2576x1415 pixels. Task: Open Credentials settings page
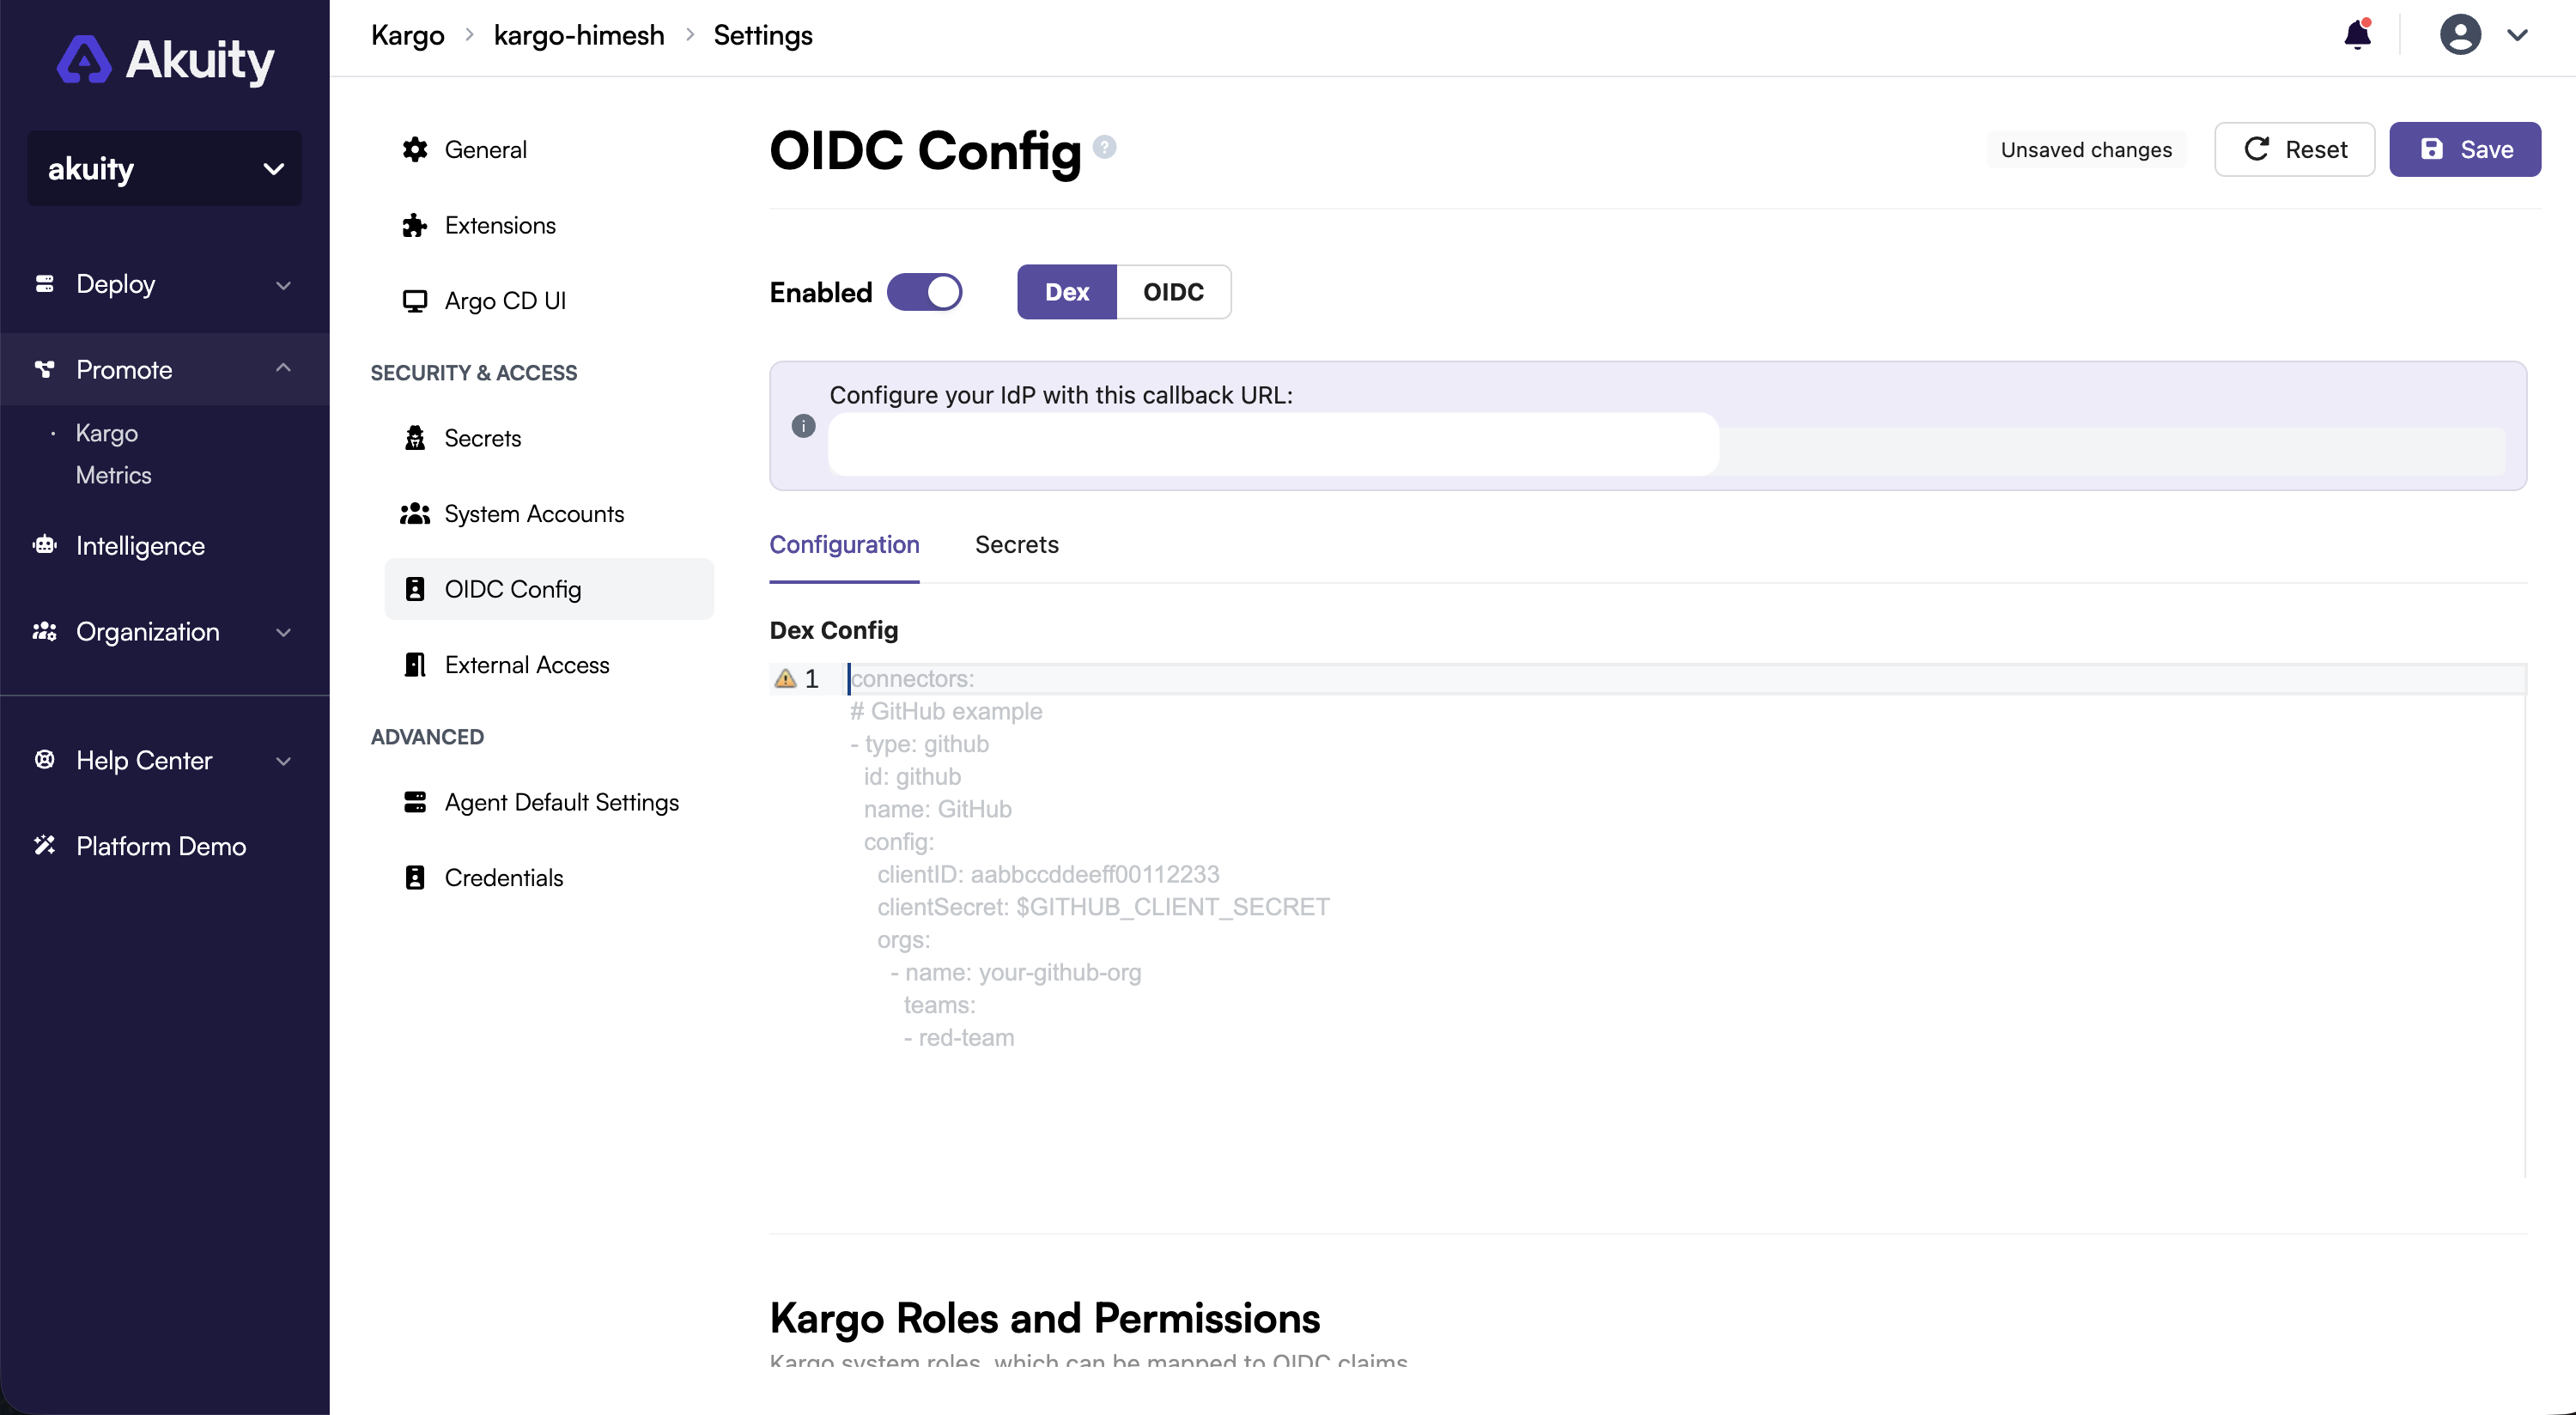point(549,878)
